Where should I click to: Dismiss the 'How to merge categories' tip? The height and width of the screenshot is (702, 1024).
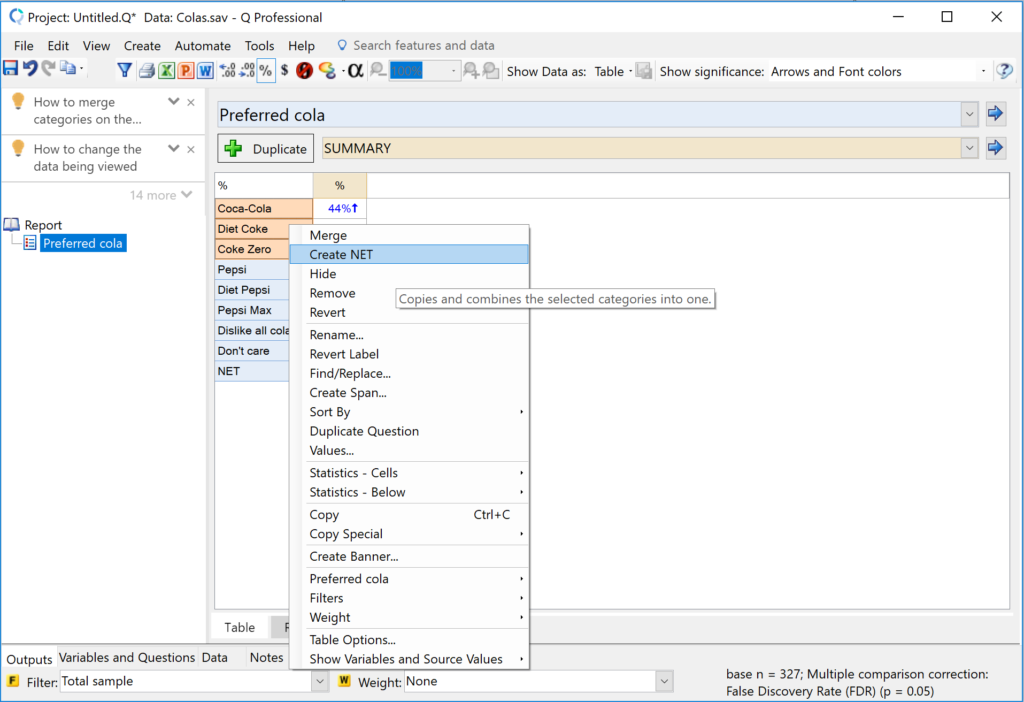coord(191,102)
